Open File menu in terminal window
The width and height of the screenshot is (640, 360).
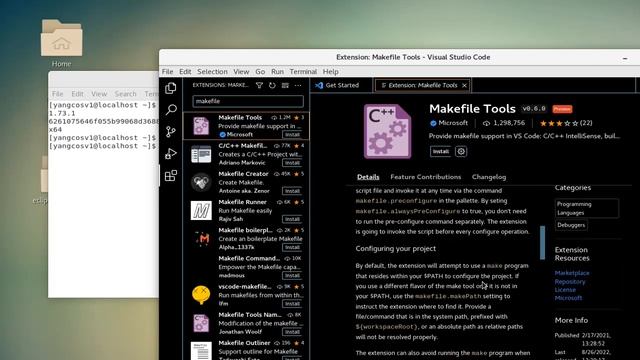click(x=58, y=94)
